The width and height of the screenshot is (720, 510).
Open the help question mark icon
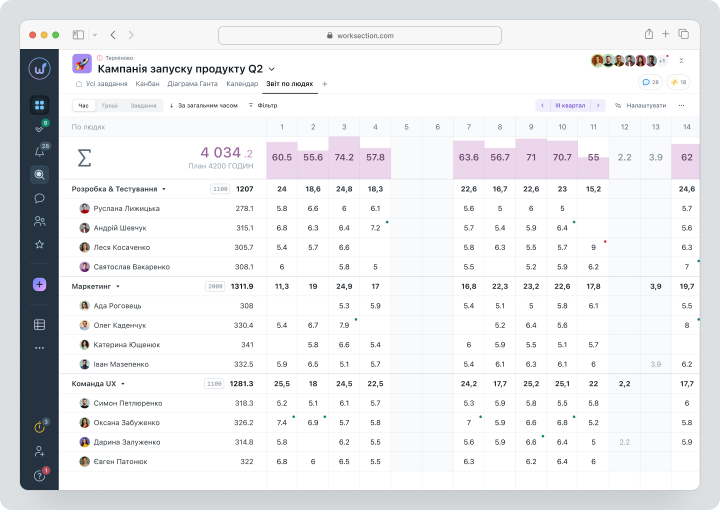point(39,476)
